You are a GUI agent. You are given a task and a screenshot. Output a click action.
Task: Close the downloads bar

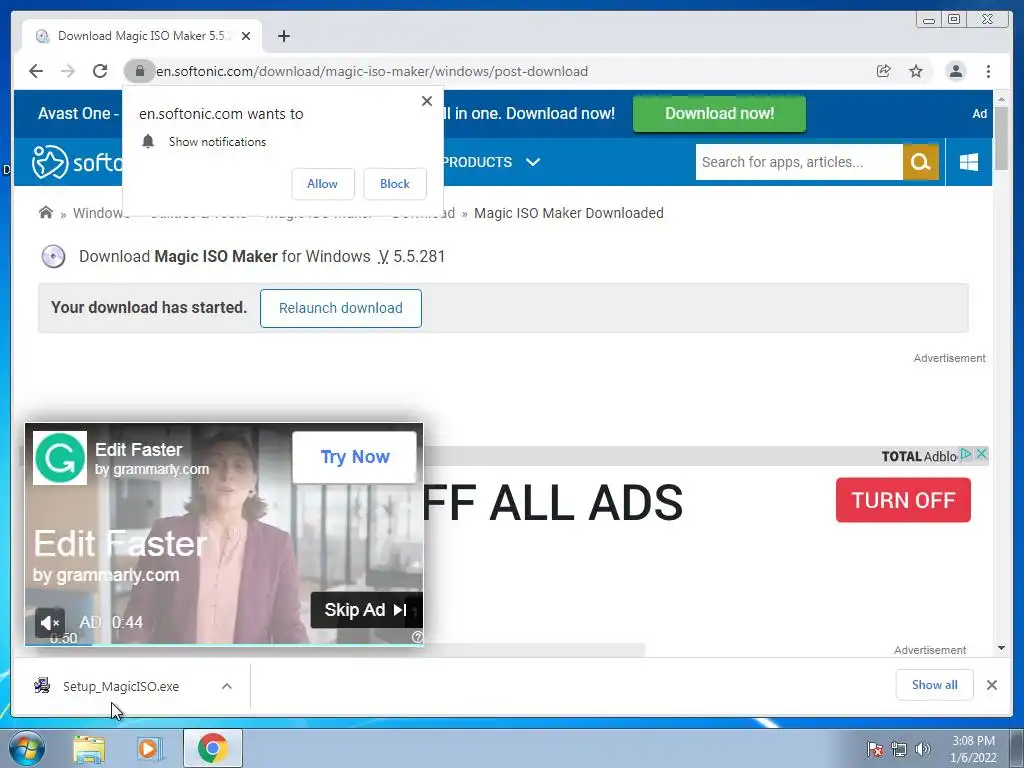(991, 685)
